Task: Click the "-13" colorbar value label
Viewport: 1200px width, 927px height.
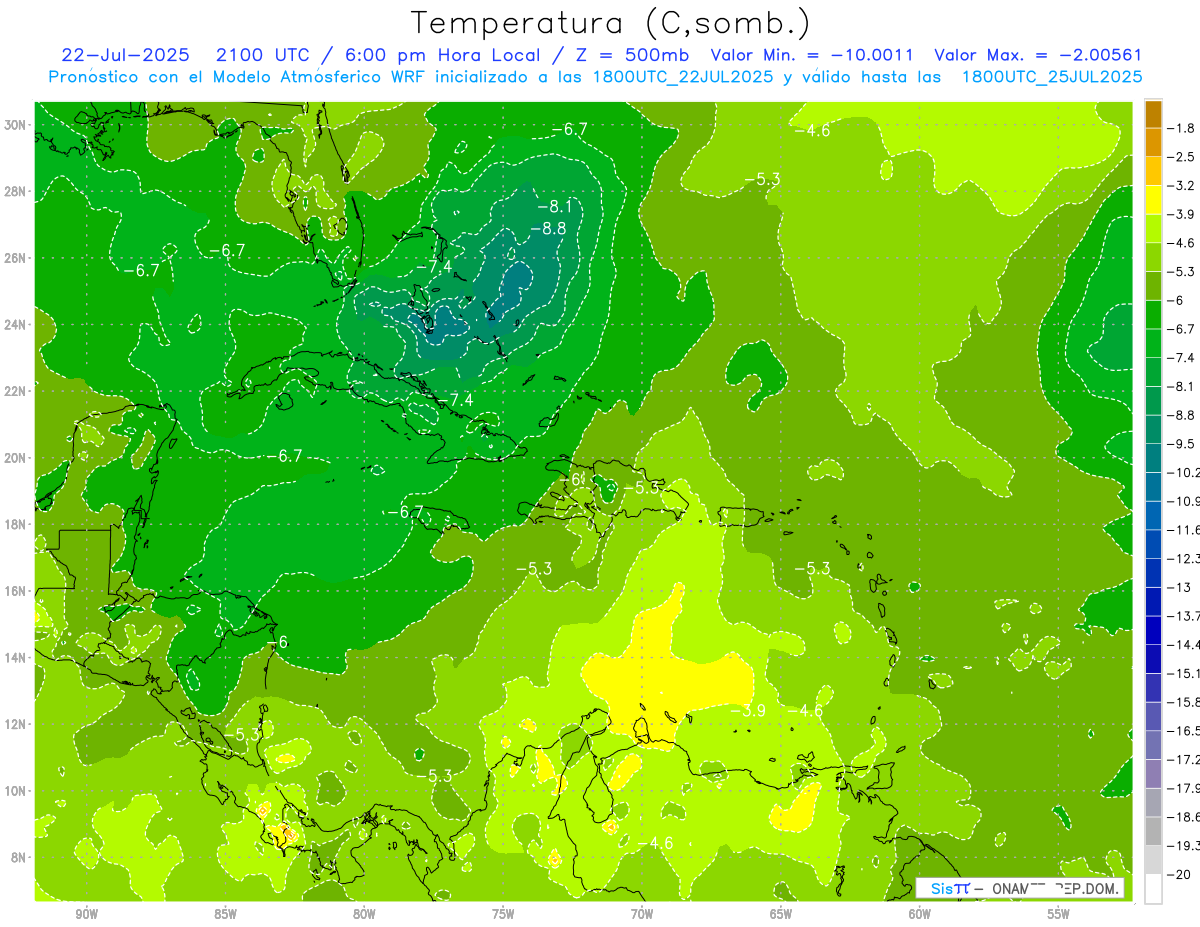Action: pos(1180,587)
